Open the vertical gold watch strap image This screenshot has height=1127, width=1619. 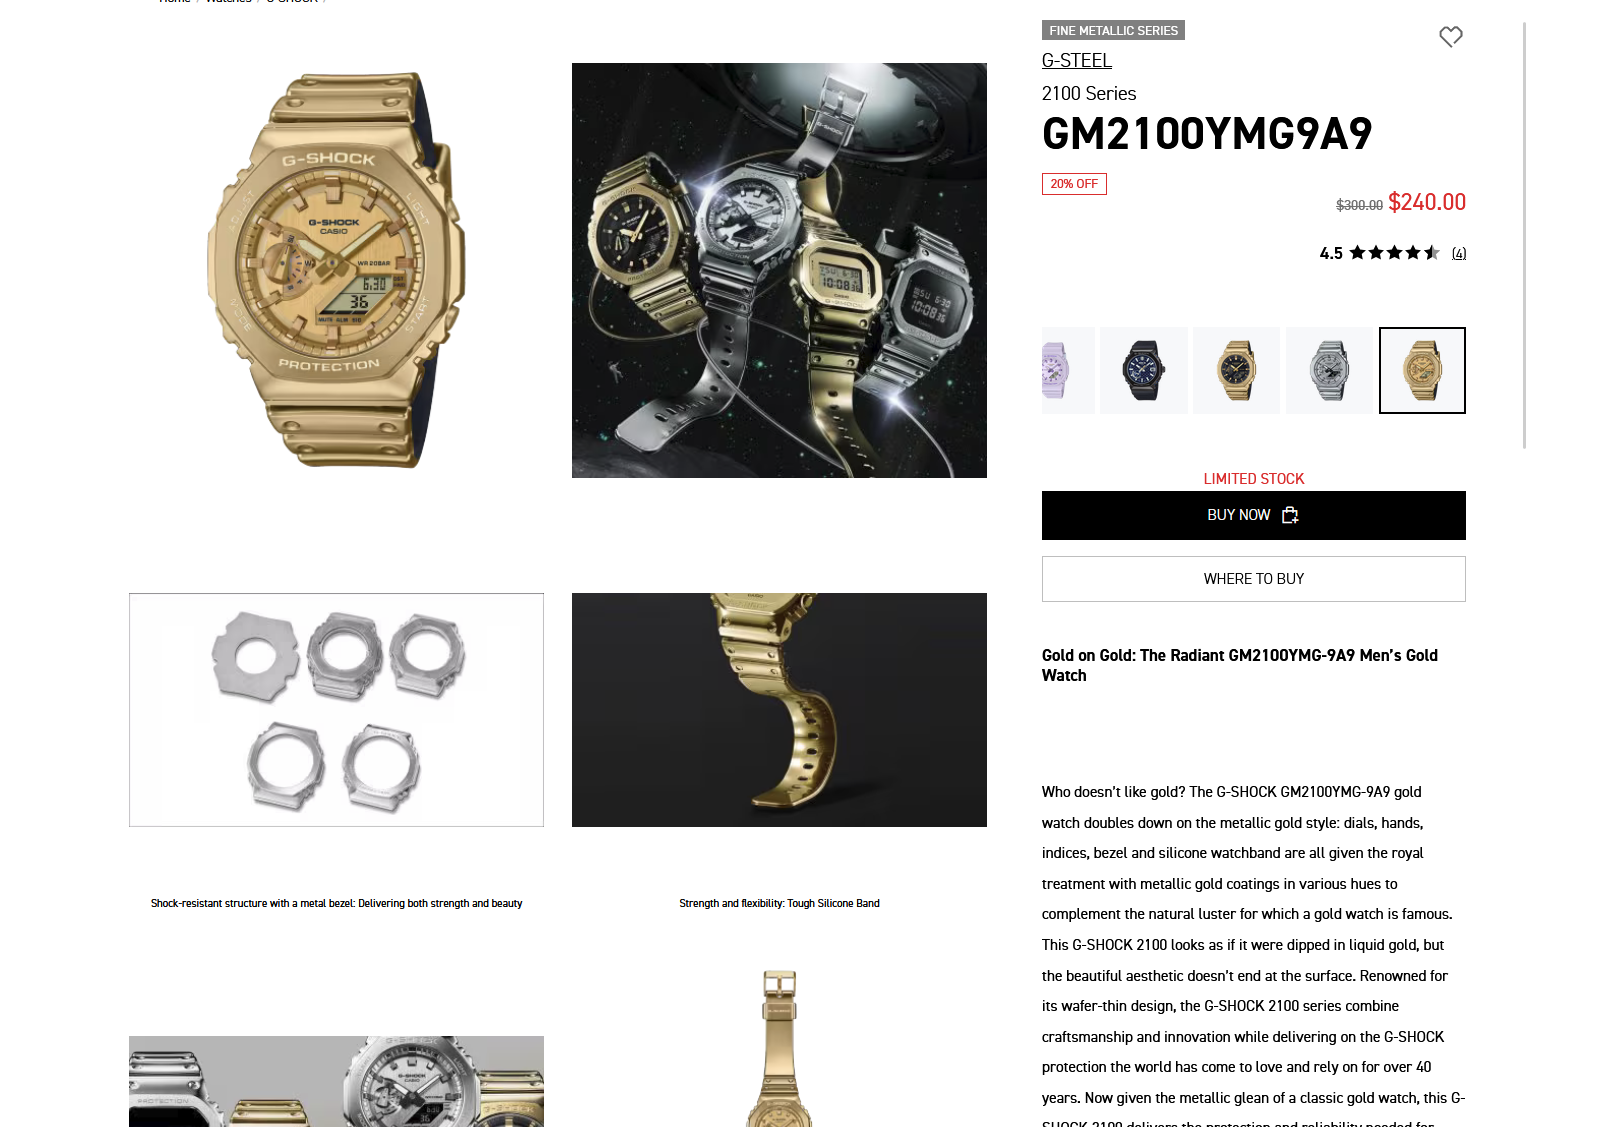779,1048
